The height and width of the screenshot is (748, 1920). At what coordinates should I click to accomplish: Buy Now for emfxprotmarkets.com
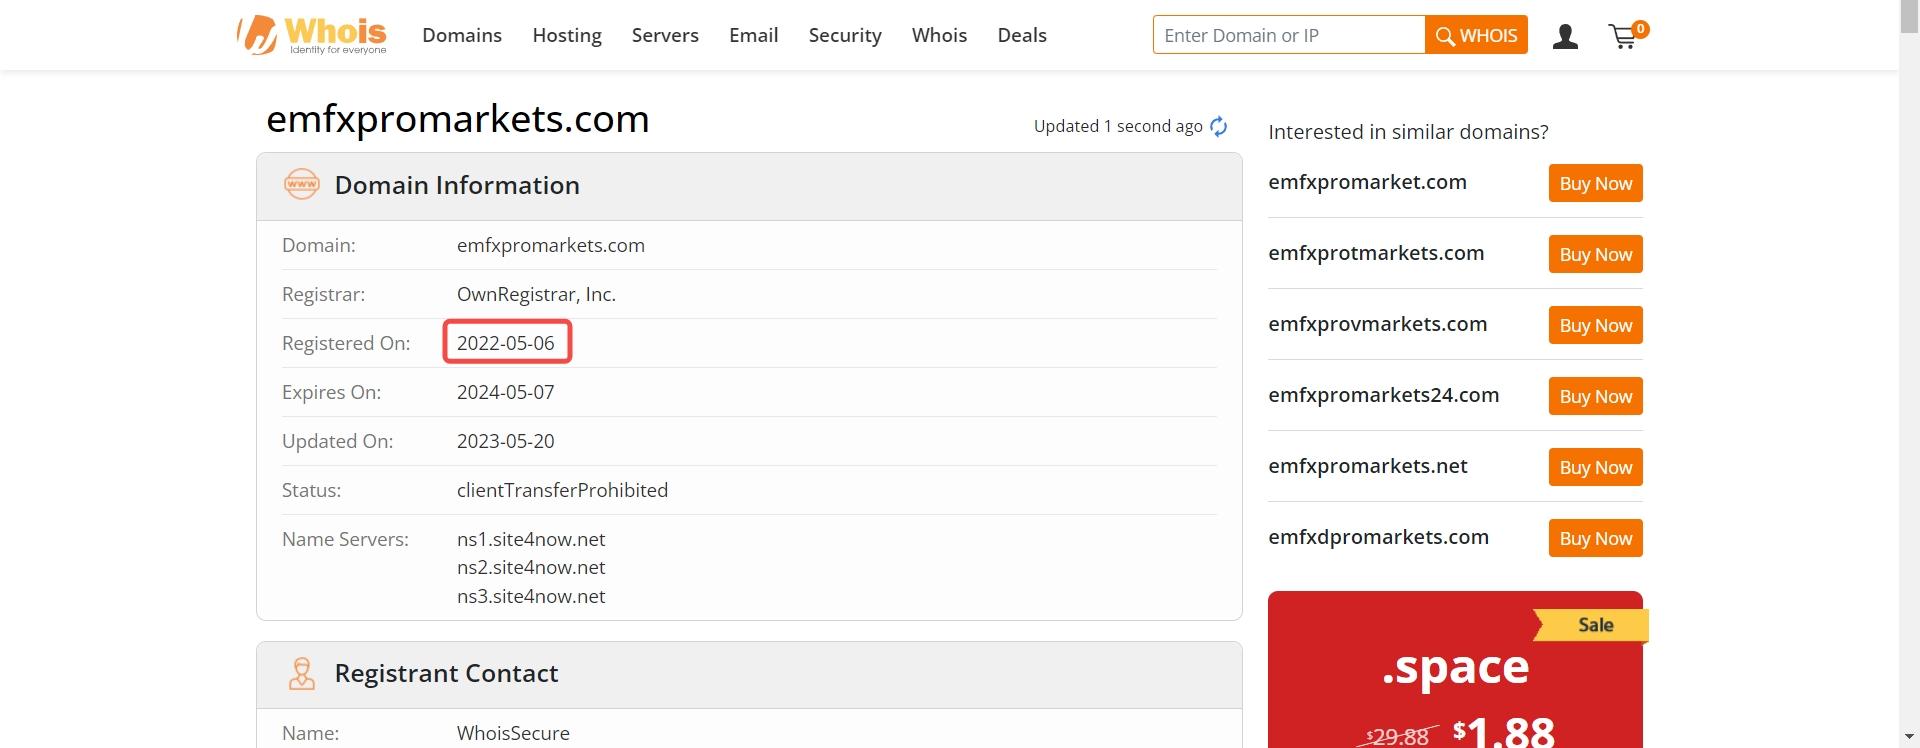(x=1595, y=254)
